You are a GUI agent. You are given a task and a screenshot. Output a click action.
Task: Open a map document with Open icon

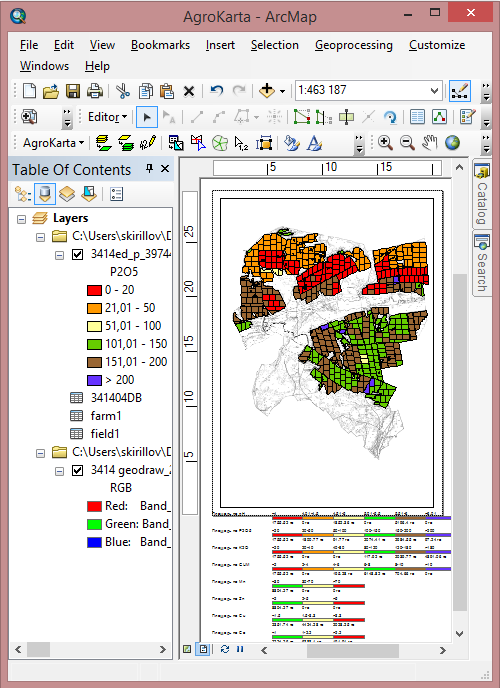click(x=51, y=91)
